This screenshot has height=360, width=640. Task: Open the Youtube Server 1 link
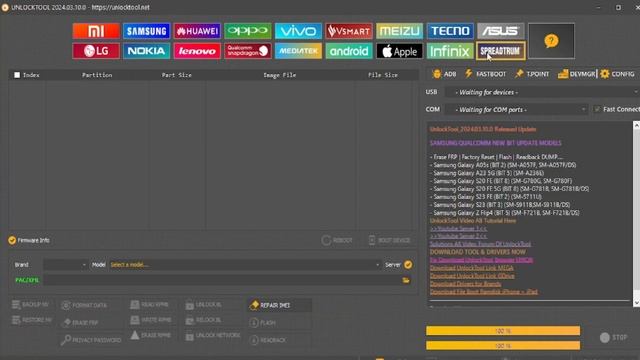[x=458, y=229]
